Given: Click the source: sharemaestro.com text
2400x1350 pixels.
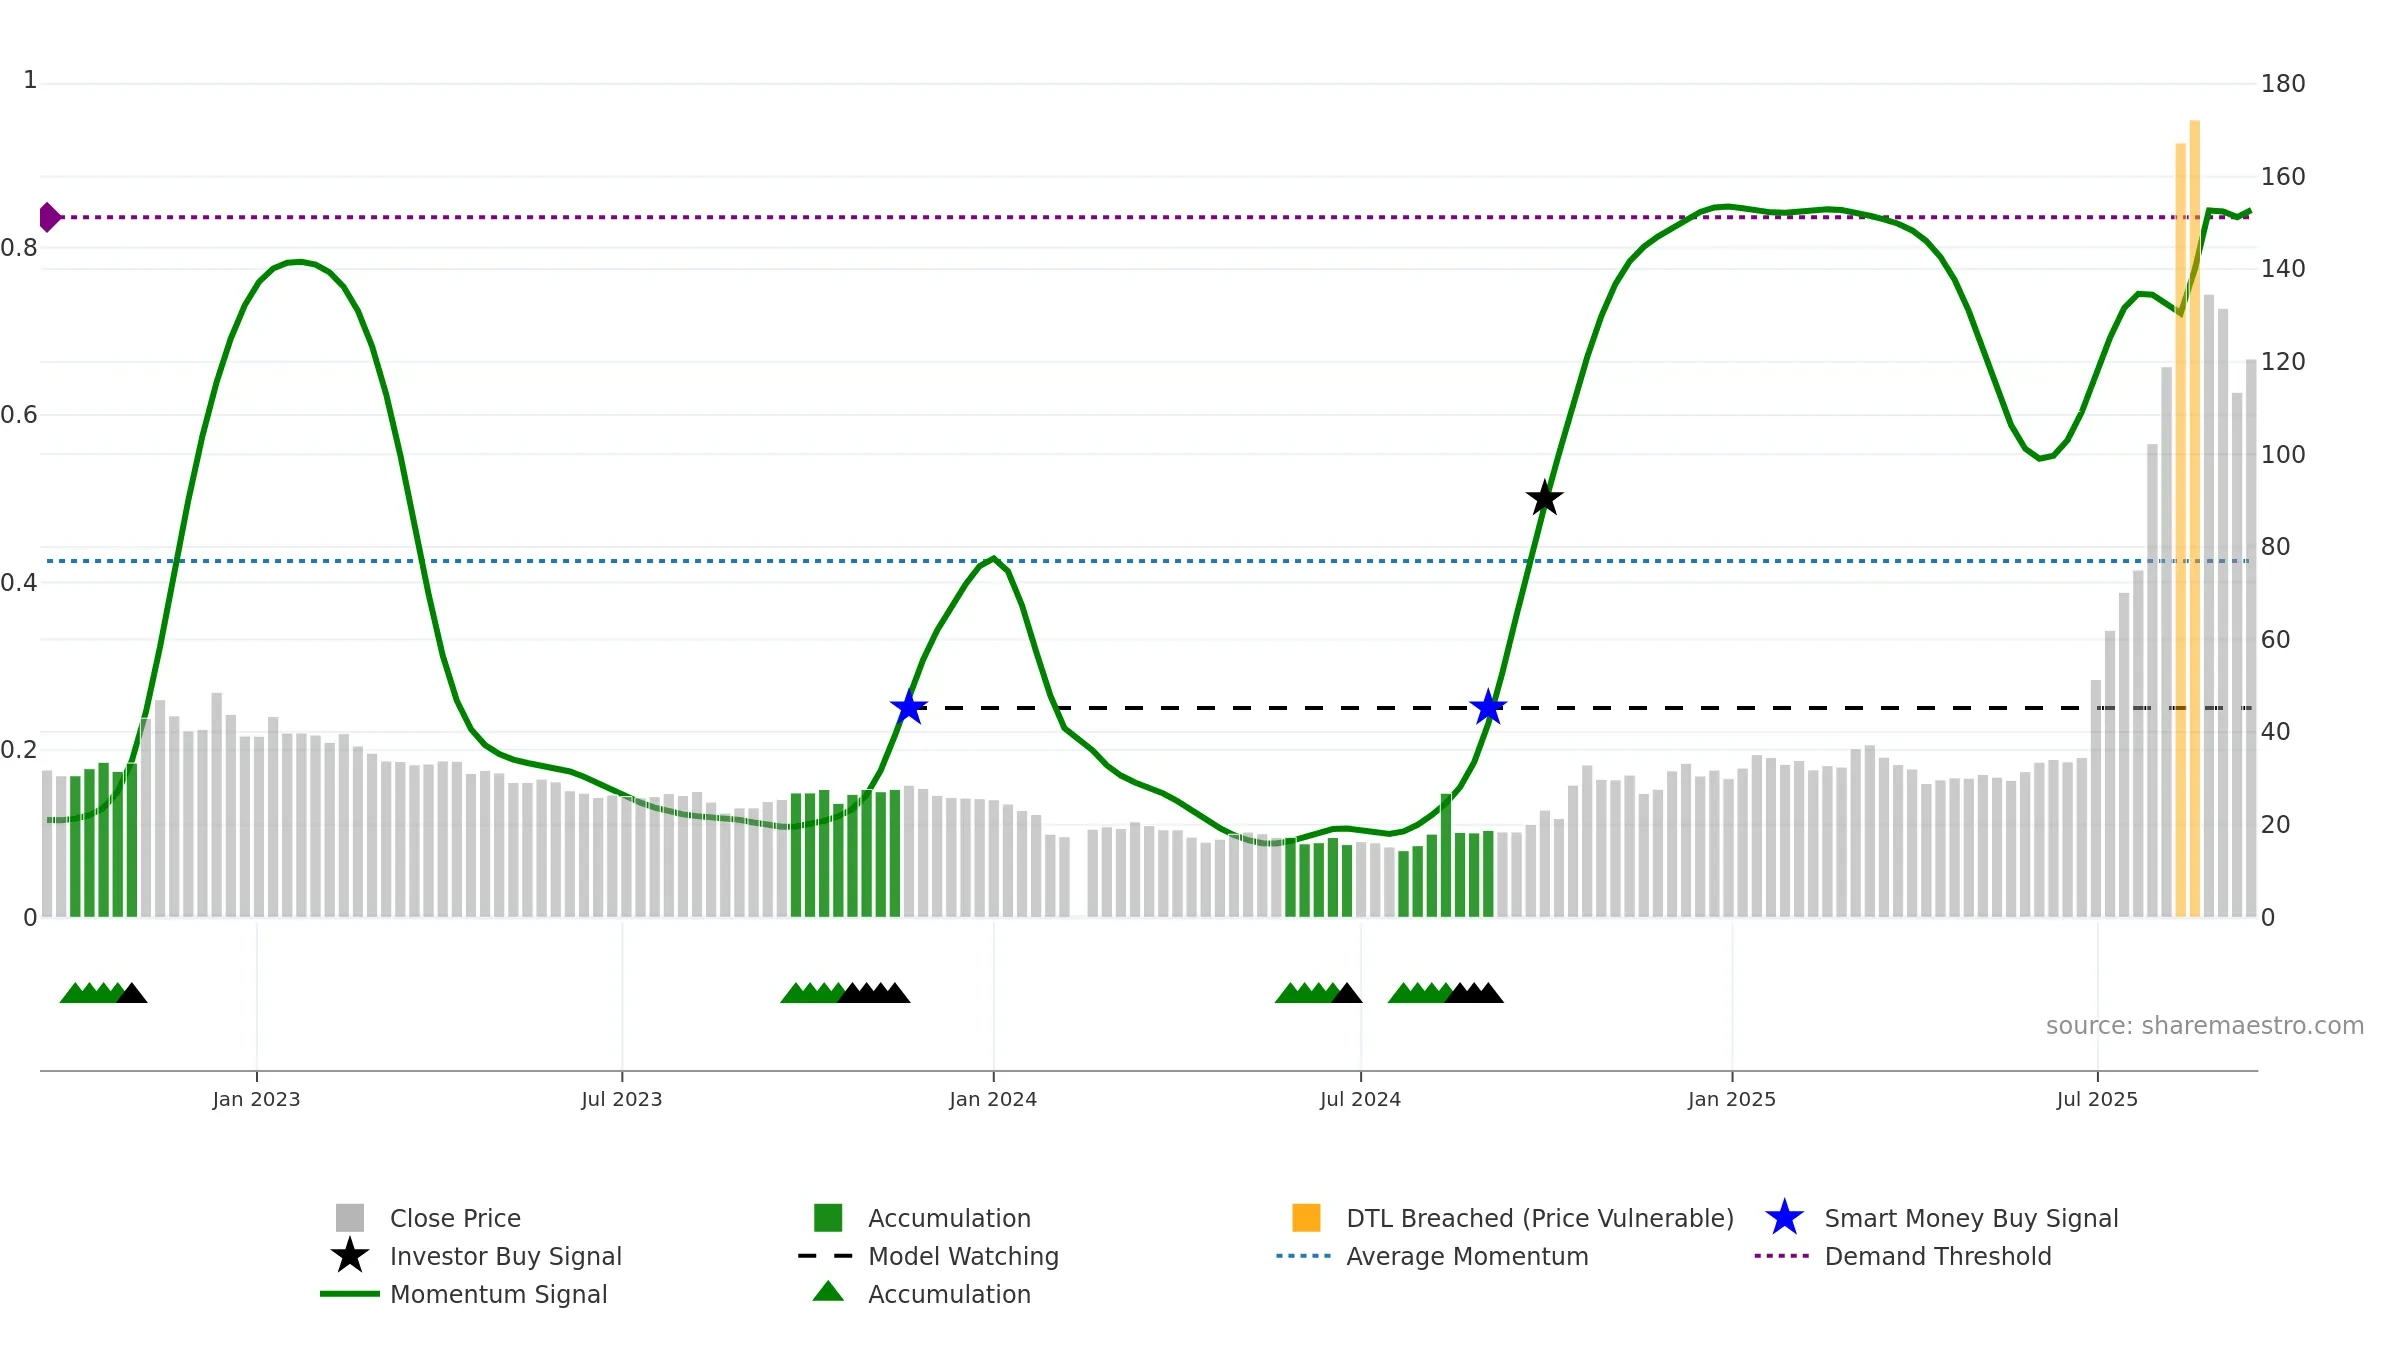Looking at the screenshot, I should pos(2205,1026).
